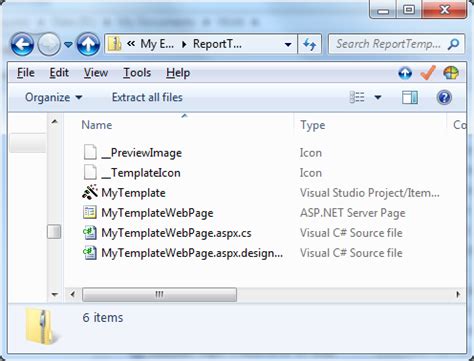474x361 pixels.
Task: Click the '6 items' status text
Action: (103, 317)
